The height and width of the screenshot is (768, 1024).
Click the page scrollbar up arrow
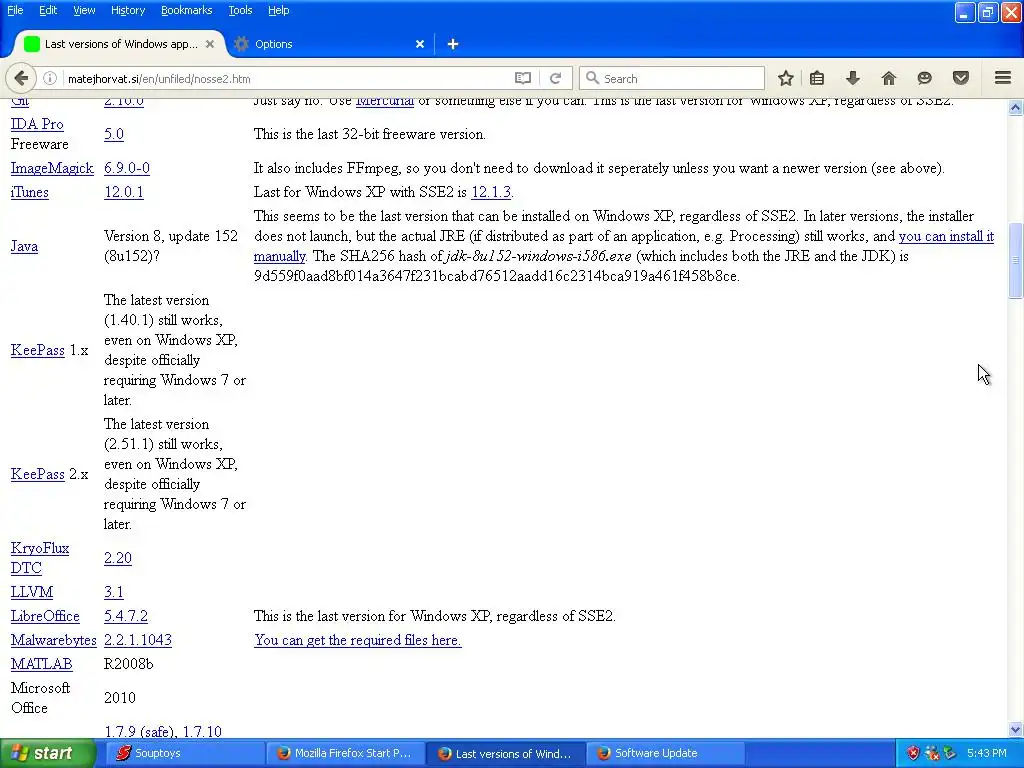coord(1016,107)
